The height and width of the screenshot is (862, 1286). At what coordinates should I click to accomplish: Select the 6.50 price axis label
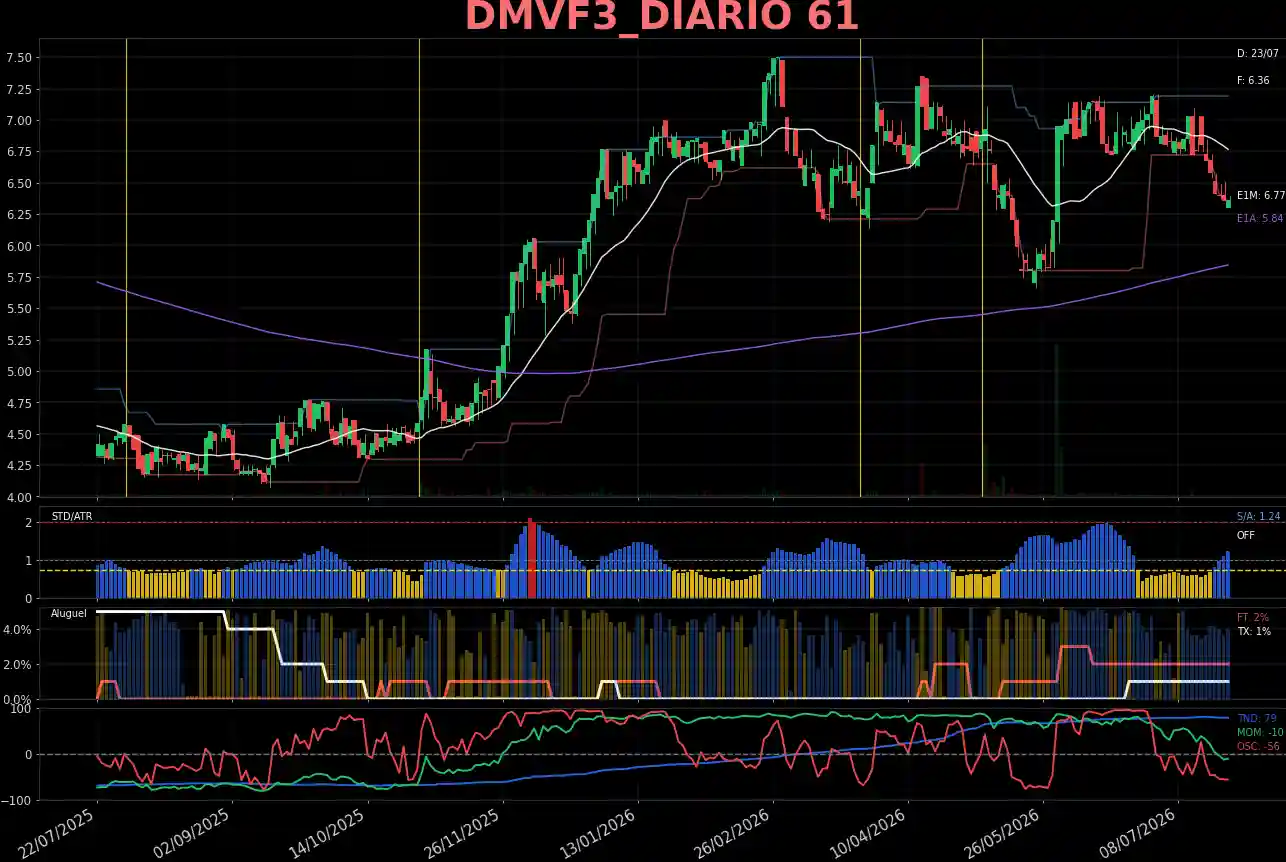click(x=20, y=184)
